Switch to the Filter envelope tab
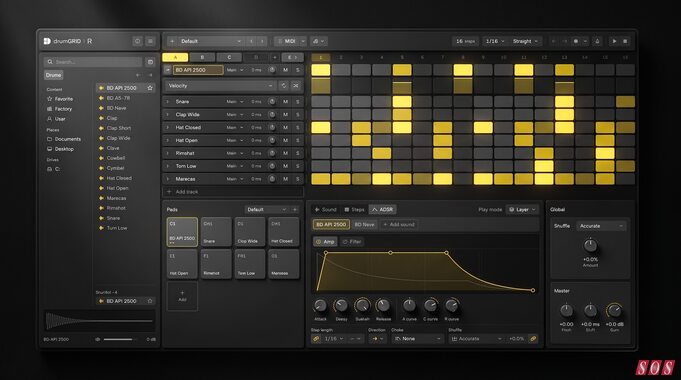Image resolution: width=681 pixels, height=380 pixels. point(352,242)
